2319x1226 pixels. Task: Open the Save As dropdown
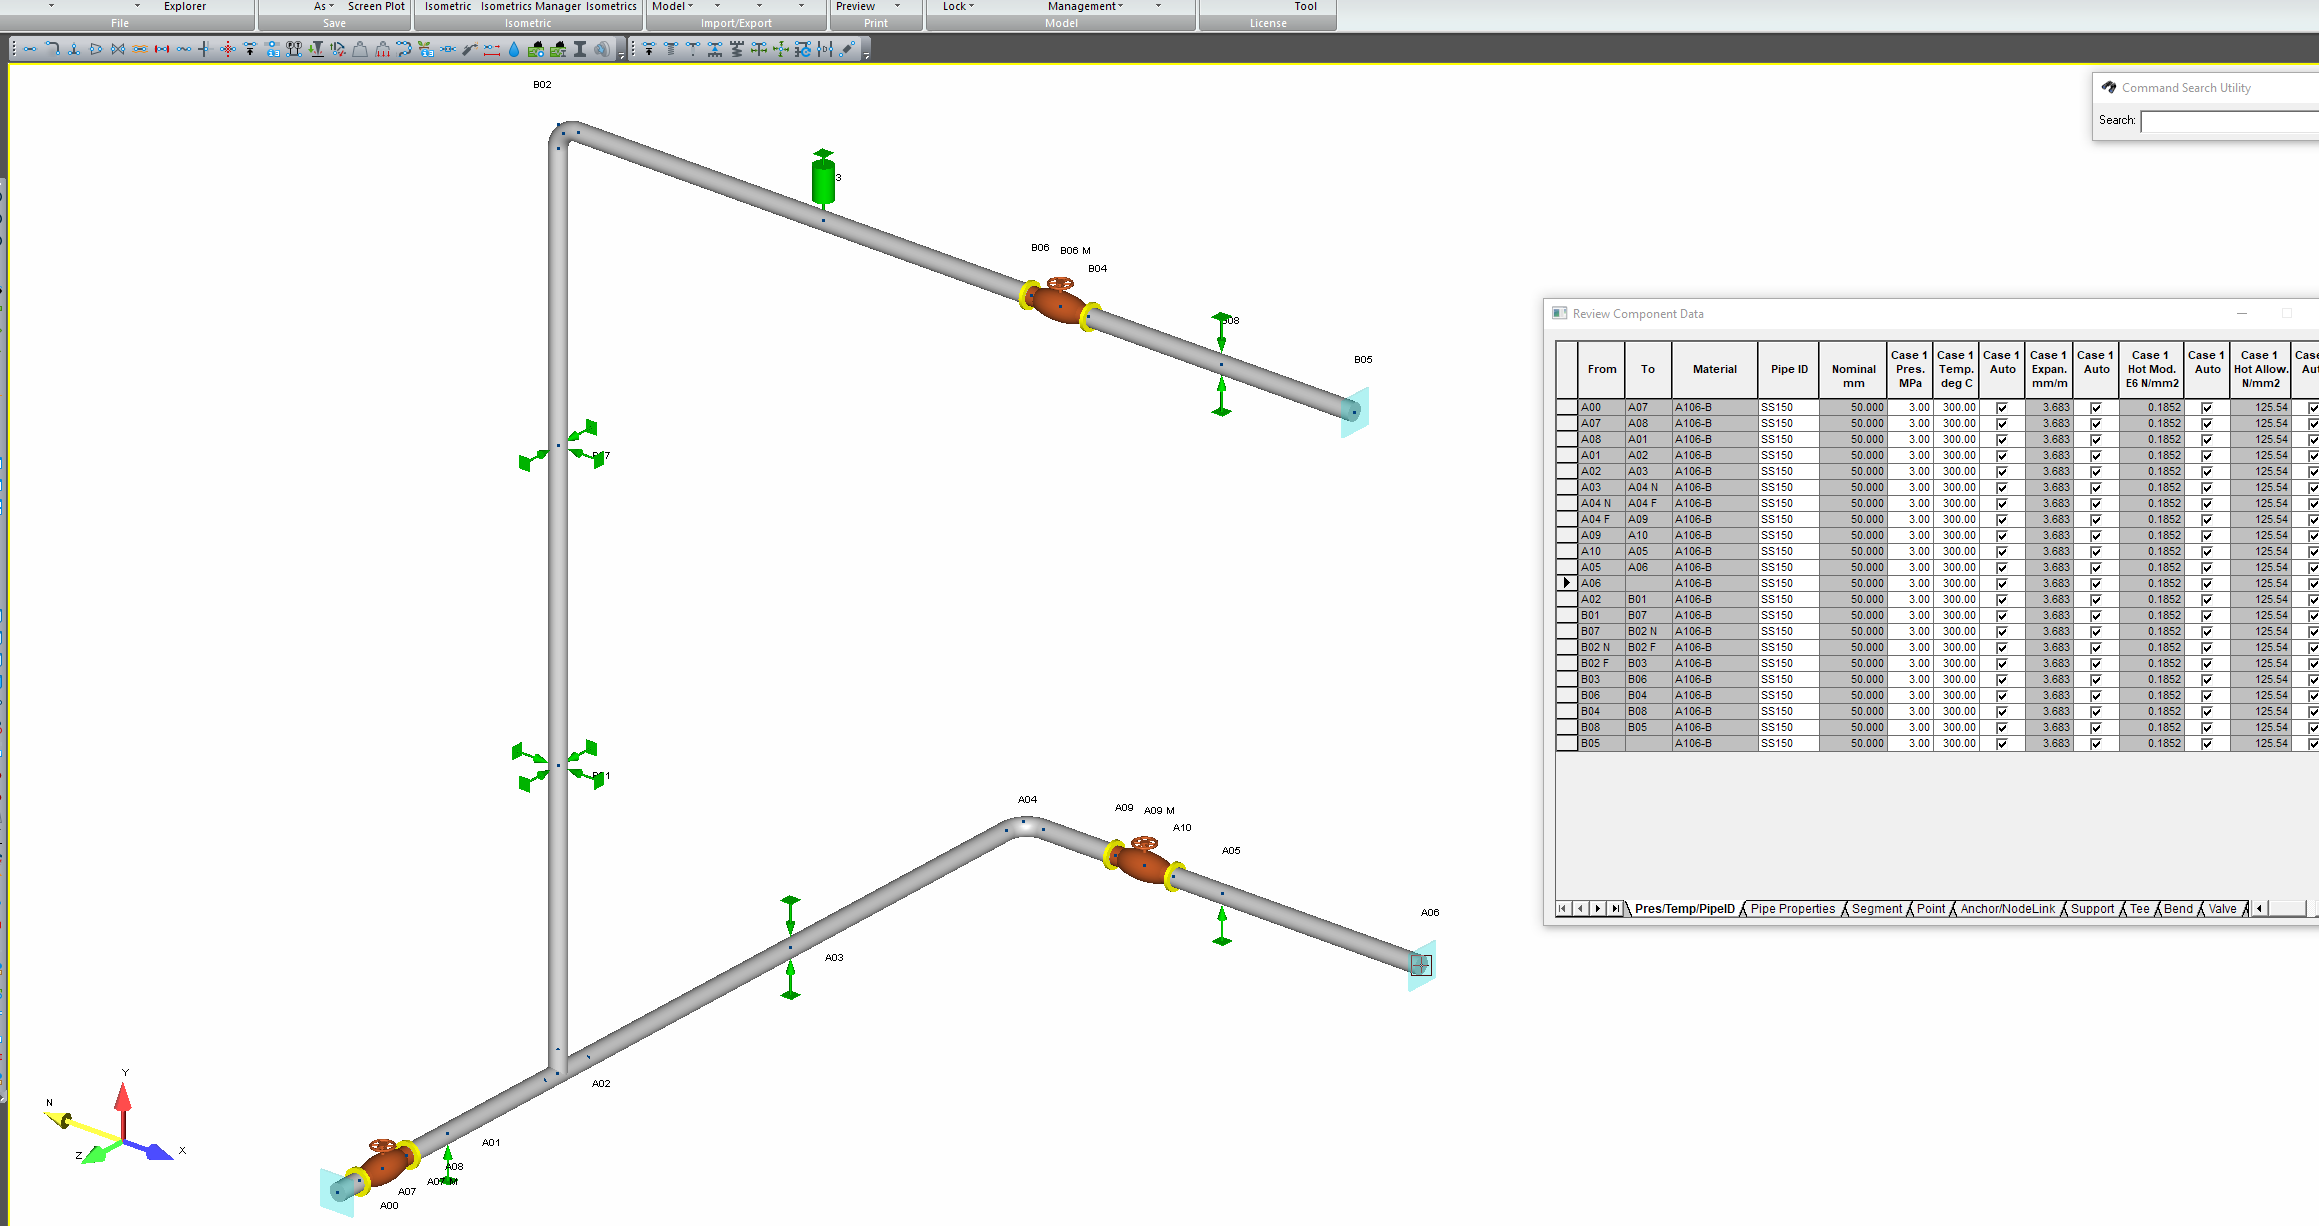[x=324, y=6]
